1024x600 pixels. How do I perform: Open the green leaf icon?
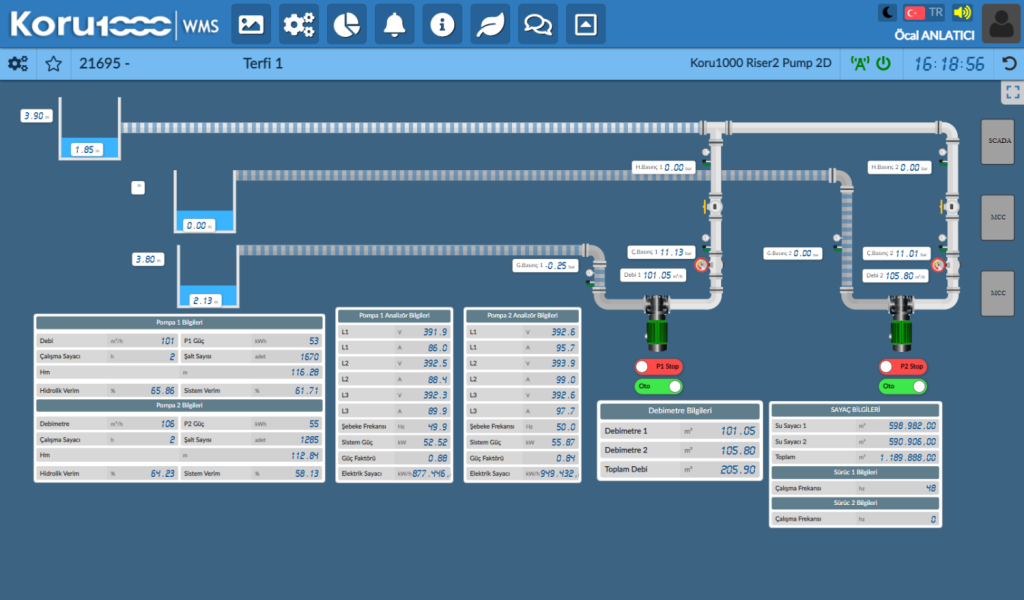490,25
